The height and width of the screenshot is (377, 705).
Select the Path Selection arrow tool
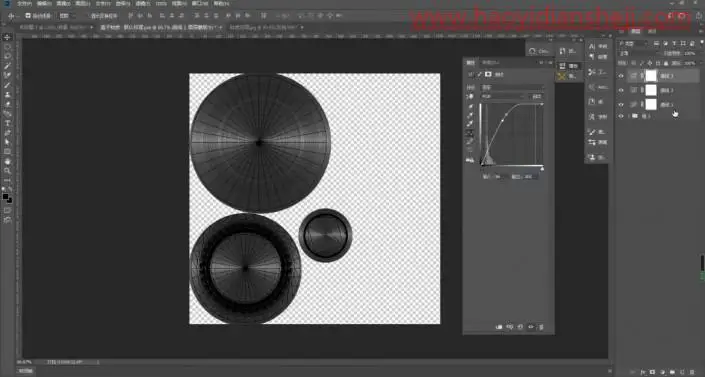pyautogui.click(x=7, y=142)
